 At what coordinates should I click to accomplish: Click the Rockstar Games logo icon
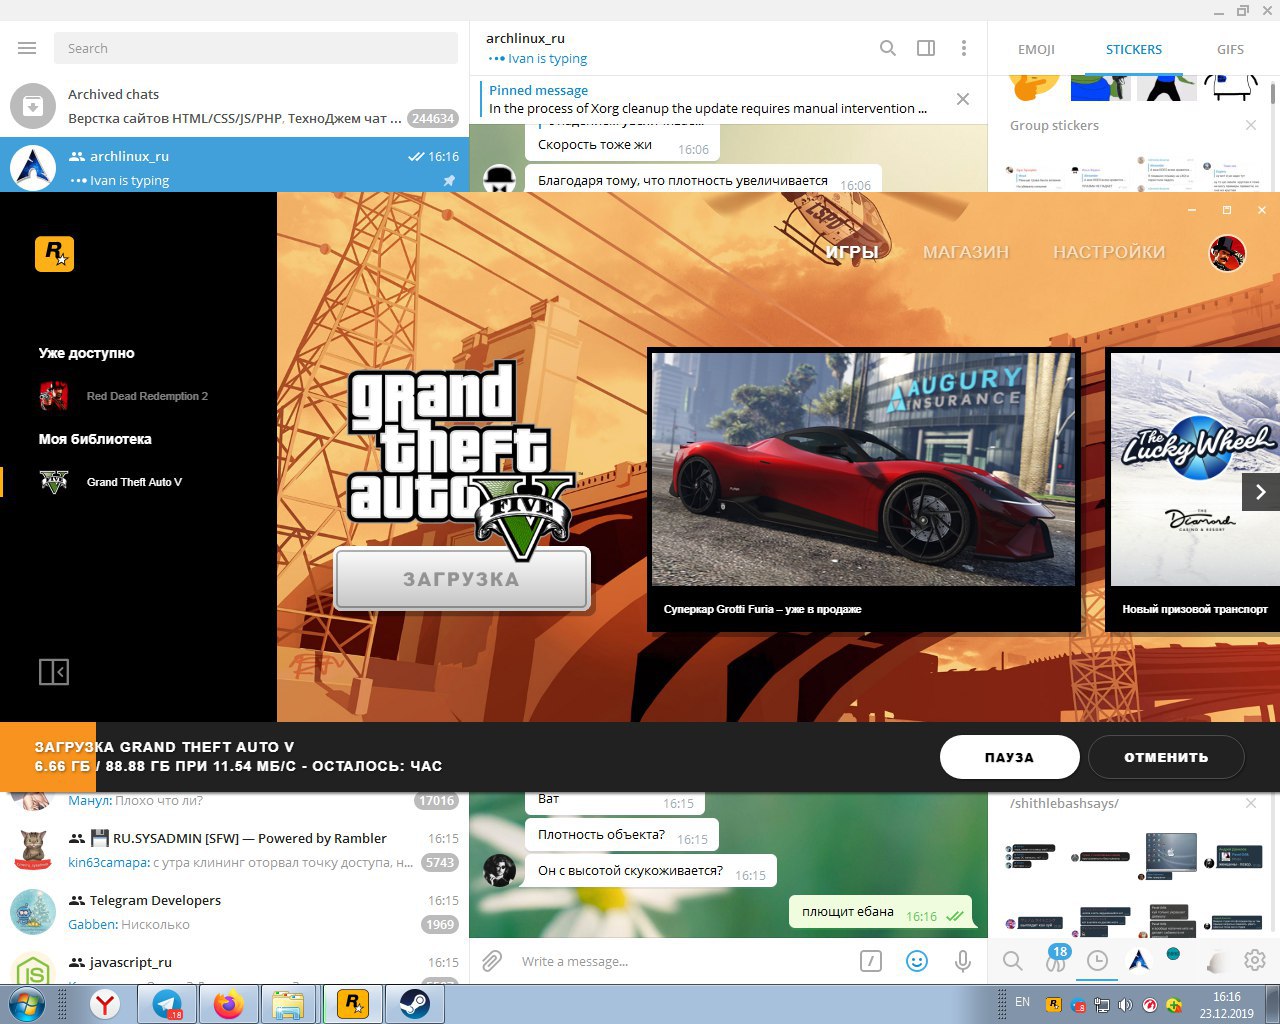(x=54, y=254)
